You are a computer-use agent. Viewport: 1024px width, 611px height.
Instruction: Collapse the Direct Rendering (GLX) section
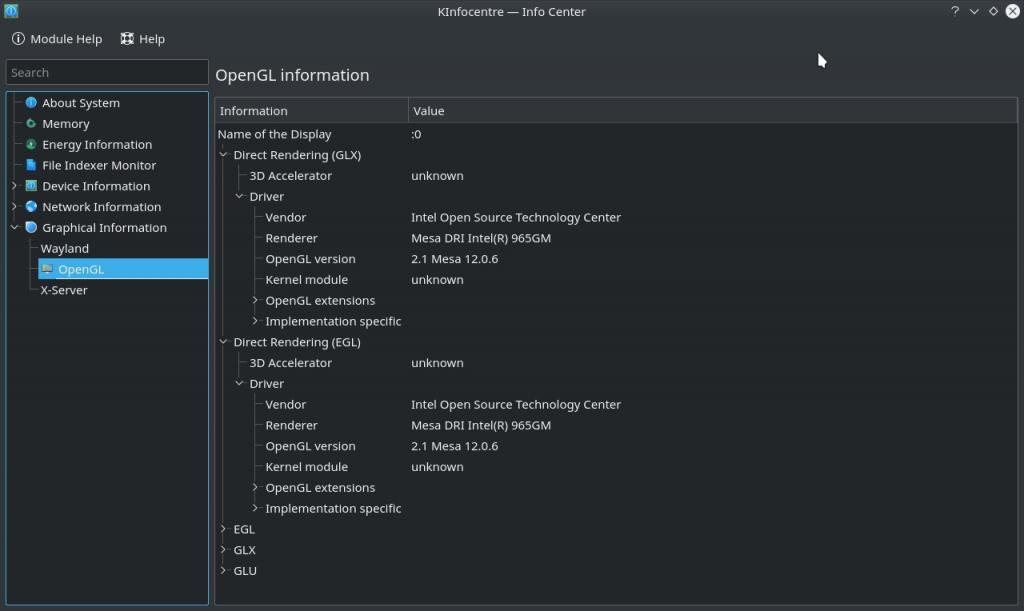coord(224,155)
